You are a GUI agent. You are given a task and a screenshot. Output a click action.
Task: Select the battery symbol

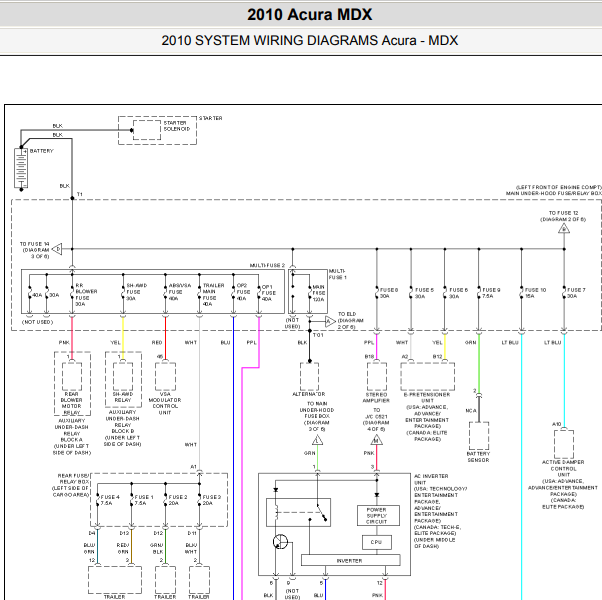pos(21,168)
